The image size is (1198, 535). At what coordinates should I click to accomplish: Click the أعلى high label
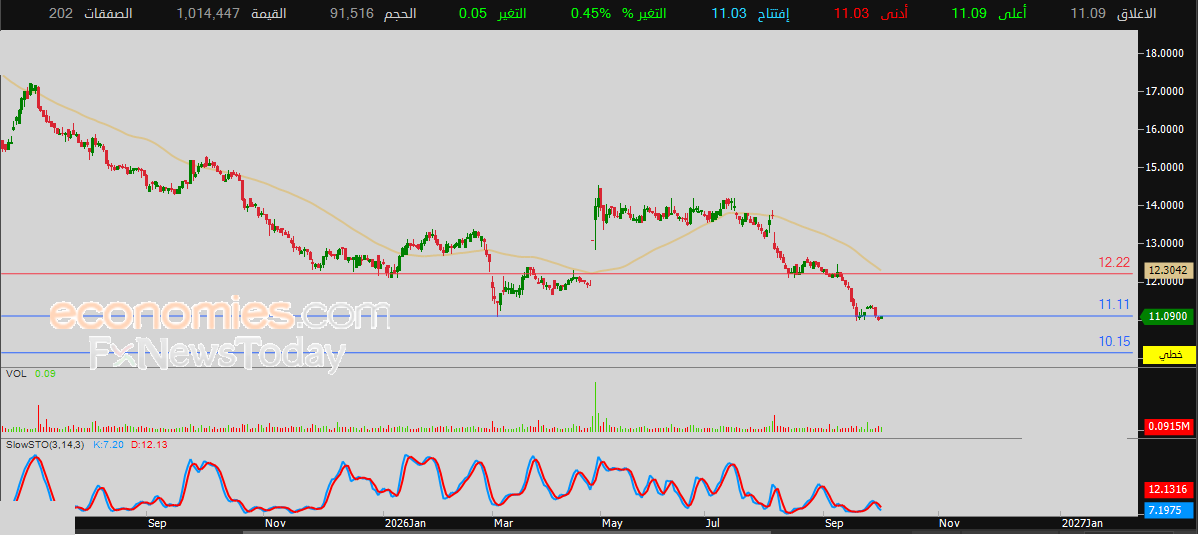1011,14
